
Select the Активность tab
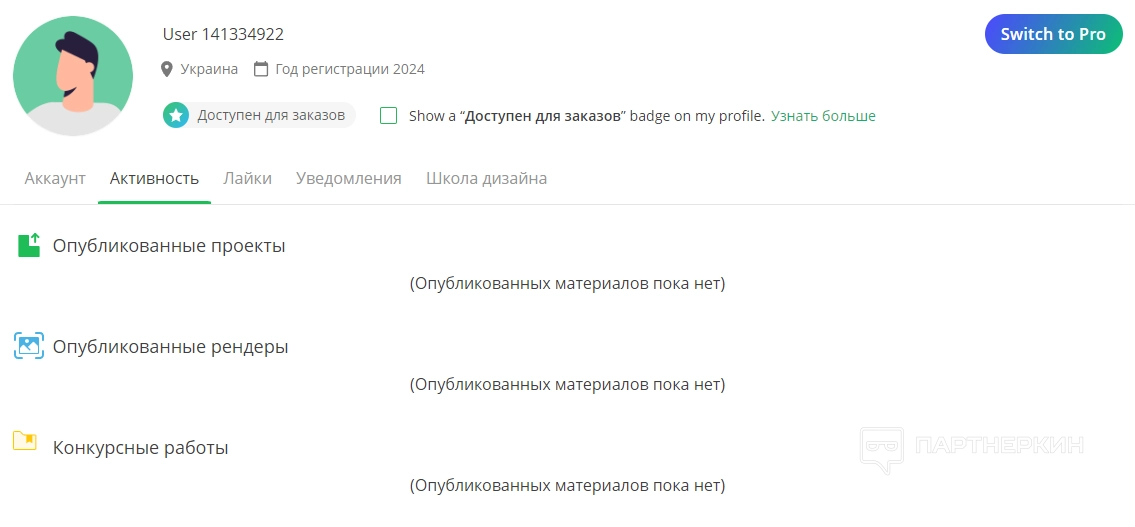coord(154,178)
